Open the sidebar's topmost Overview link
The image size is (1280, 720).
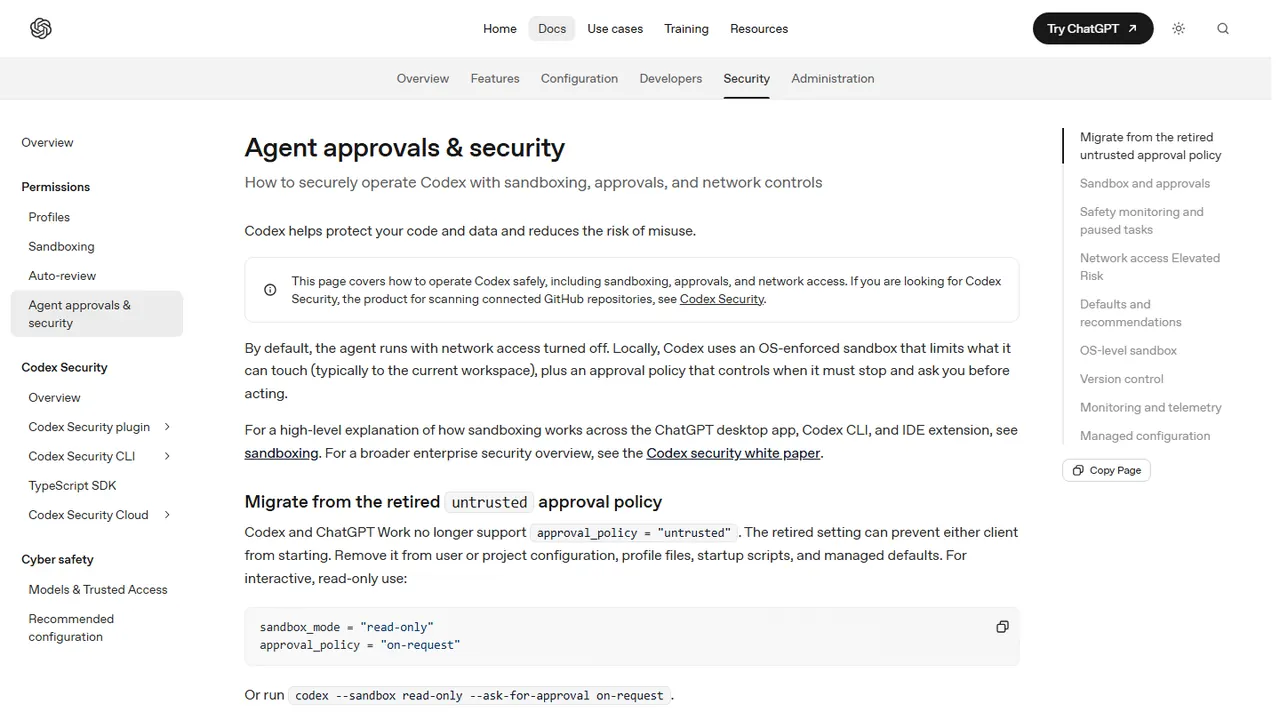[47, 143]
